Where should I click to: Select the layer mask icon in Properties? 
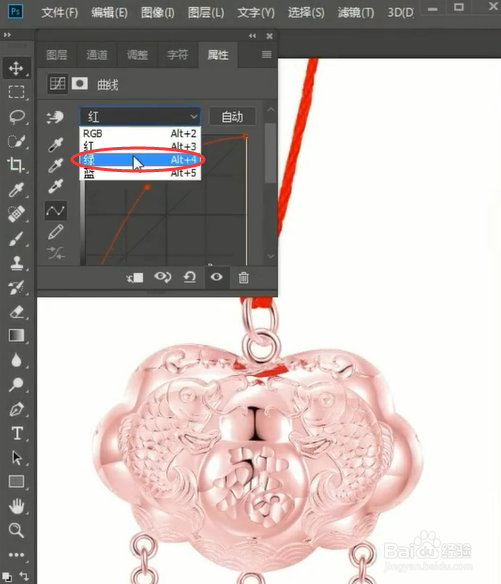pyautogui.click(x=79, y=83)
